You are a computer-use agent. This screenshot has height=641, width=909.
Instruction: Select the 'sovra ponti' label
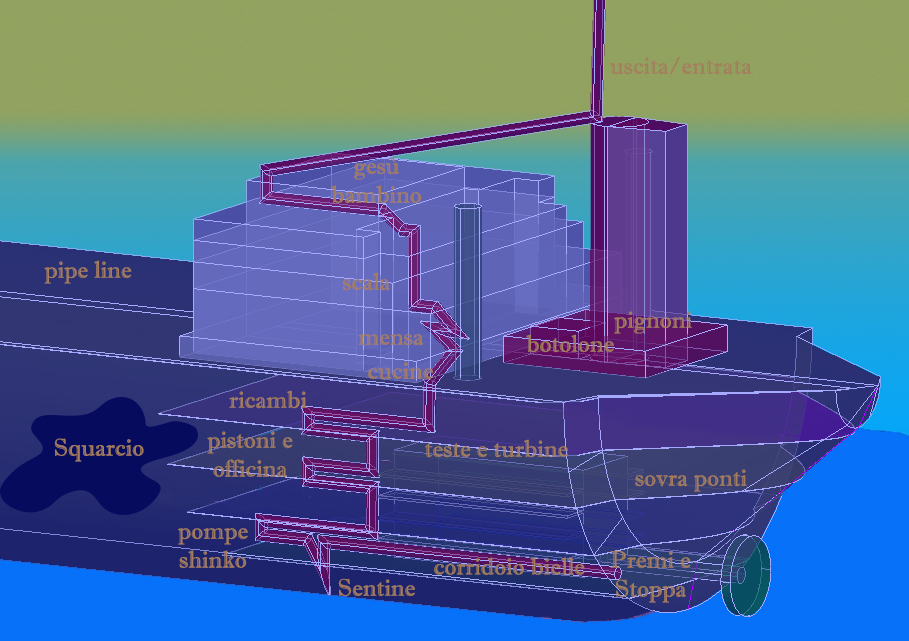click(x=690, y=479)
